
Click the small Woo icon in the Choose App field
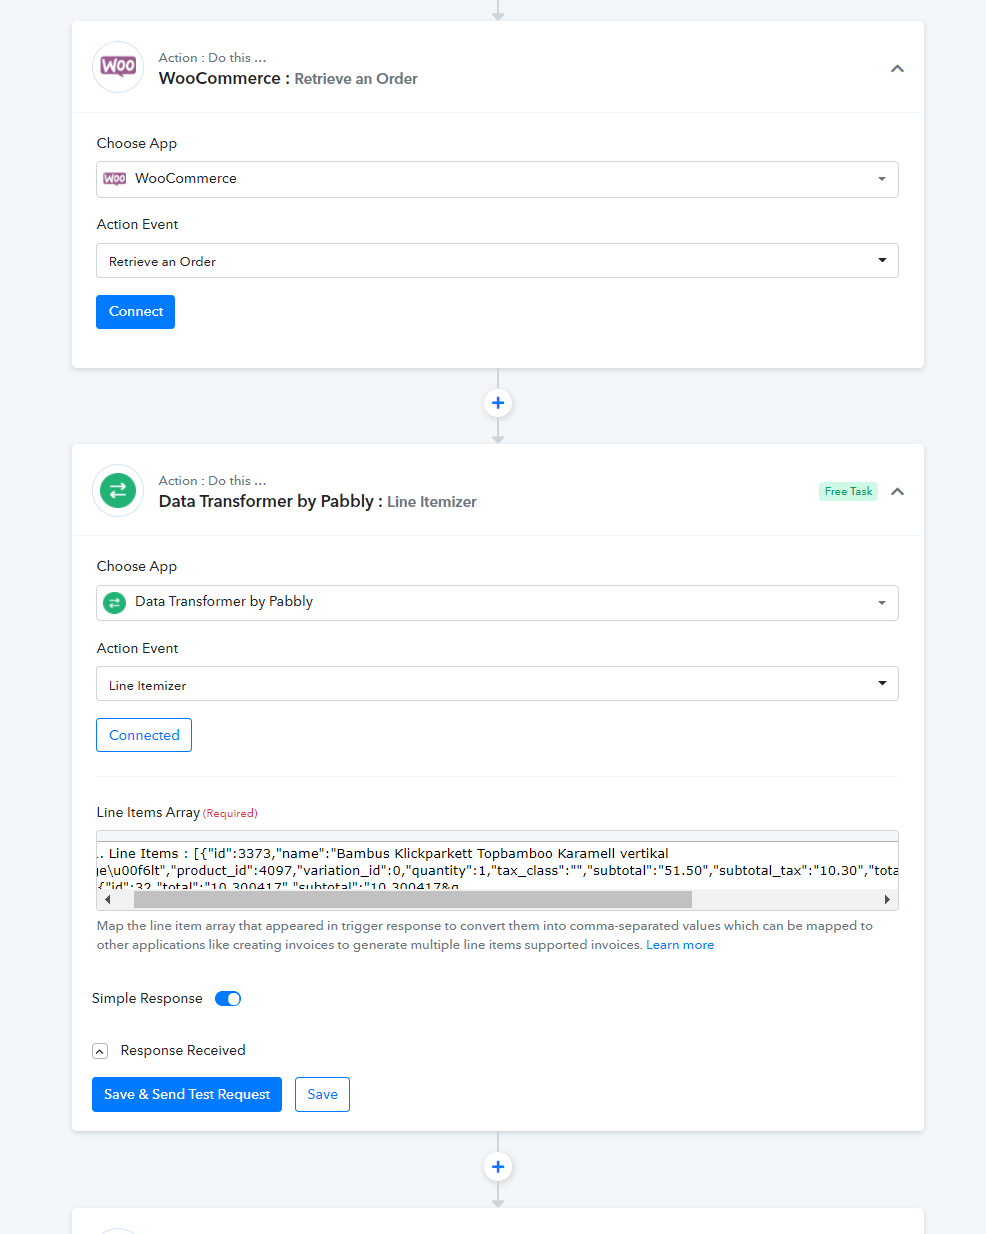[x=115, y=179]
